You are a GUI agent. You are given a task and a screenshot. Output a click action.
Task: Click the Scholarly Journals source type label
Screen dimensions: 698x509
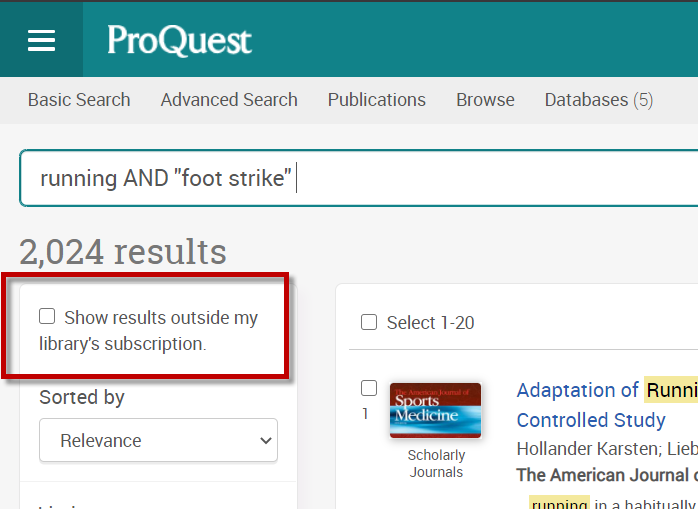[x=436, y=463]
